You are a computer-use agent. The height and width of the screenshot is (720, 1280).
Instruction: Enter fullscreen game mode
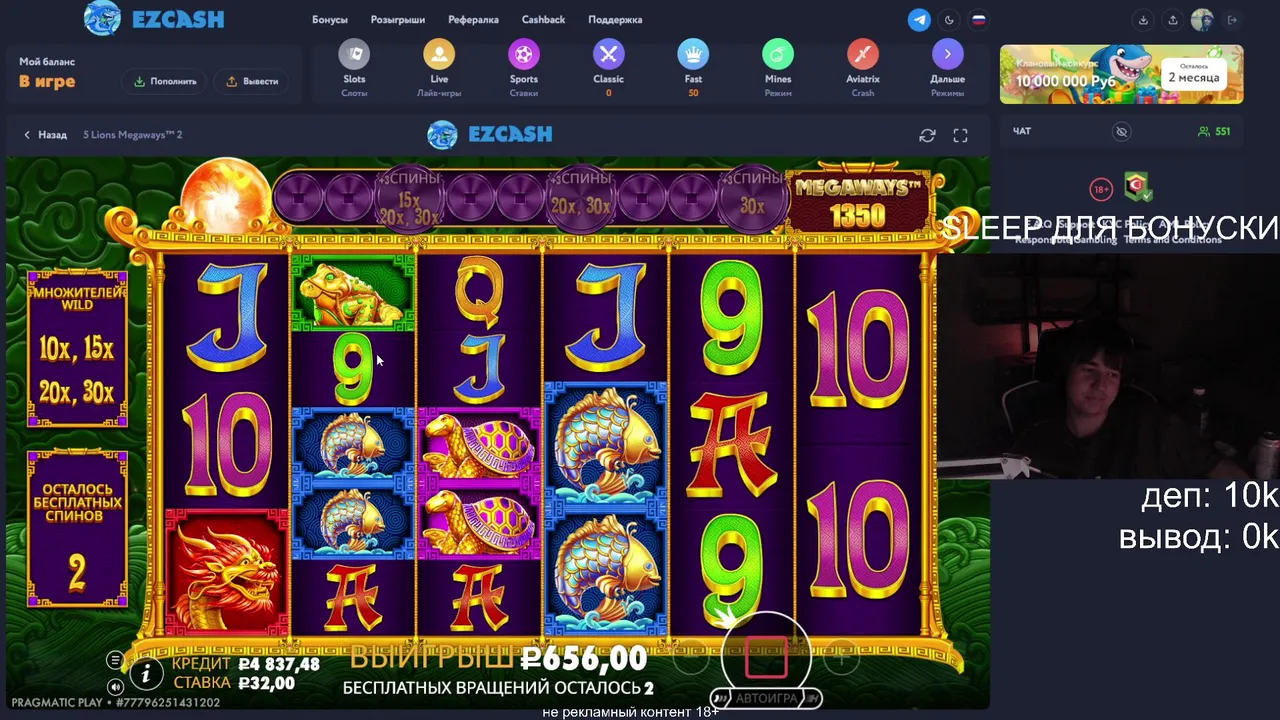[960, 135]
